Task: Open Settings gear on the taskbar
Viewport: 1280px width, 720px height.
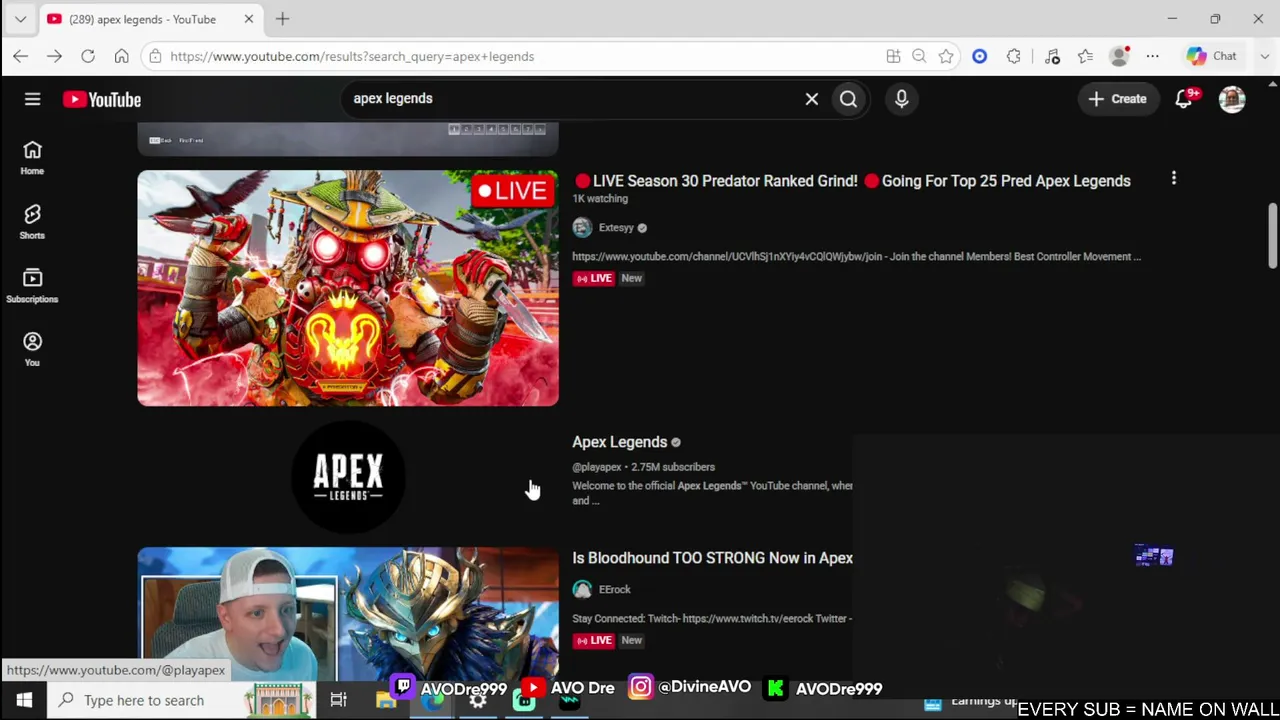Action: [478, 700]
